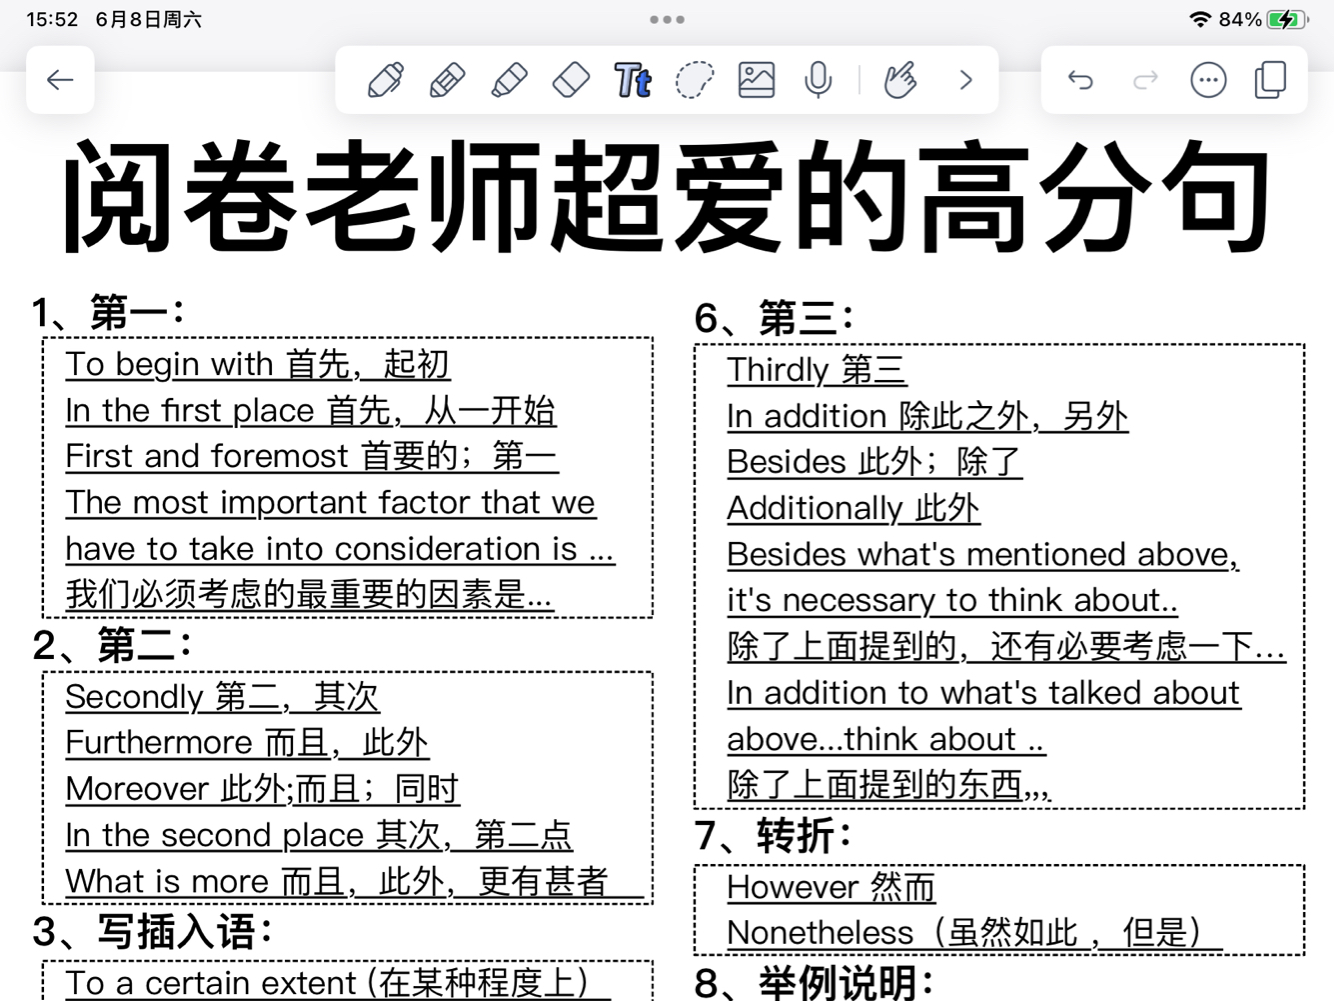Expand more tools with right chevron
The width and height of the screenshot is (1334, 1001).
pos(965,80)
